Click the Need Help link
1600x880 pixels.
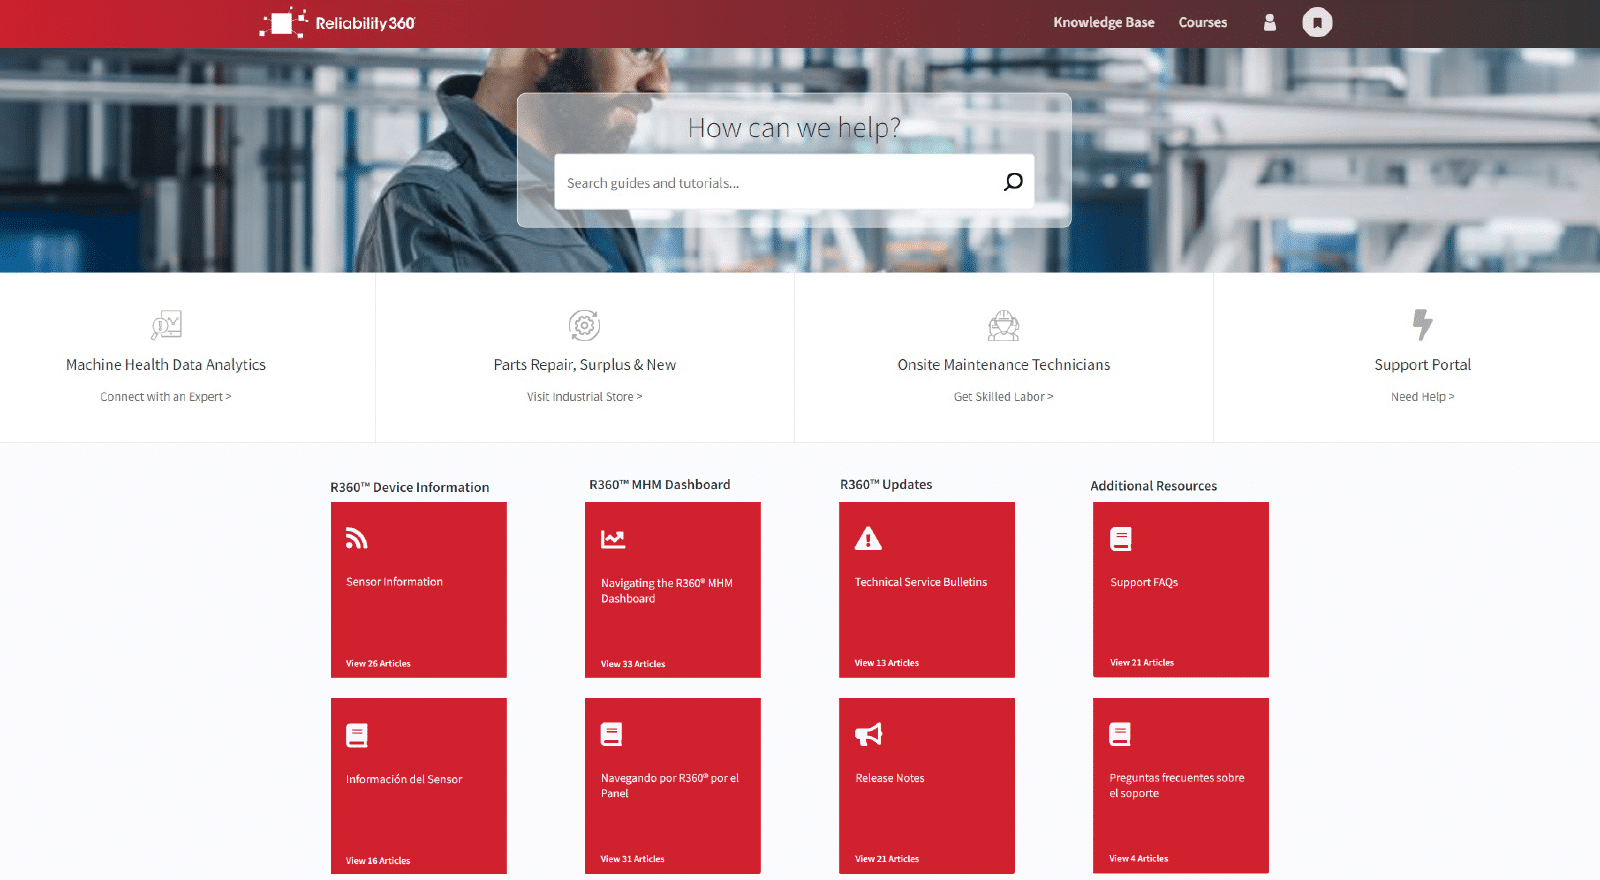(1422, 397)
